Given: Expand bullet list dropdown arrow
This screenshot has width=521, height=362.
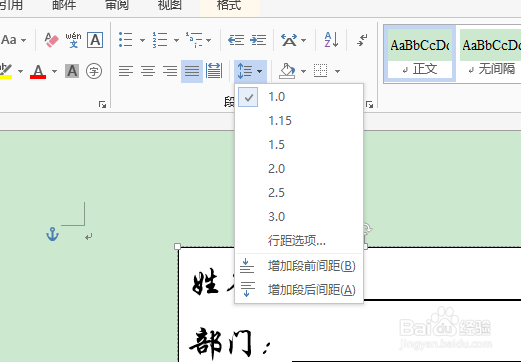Looking at the screenshot, I should [x=142, y=40].
